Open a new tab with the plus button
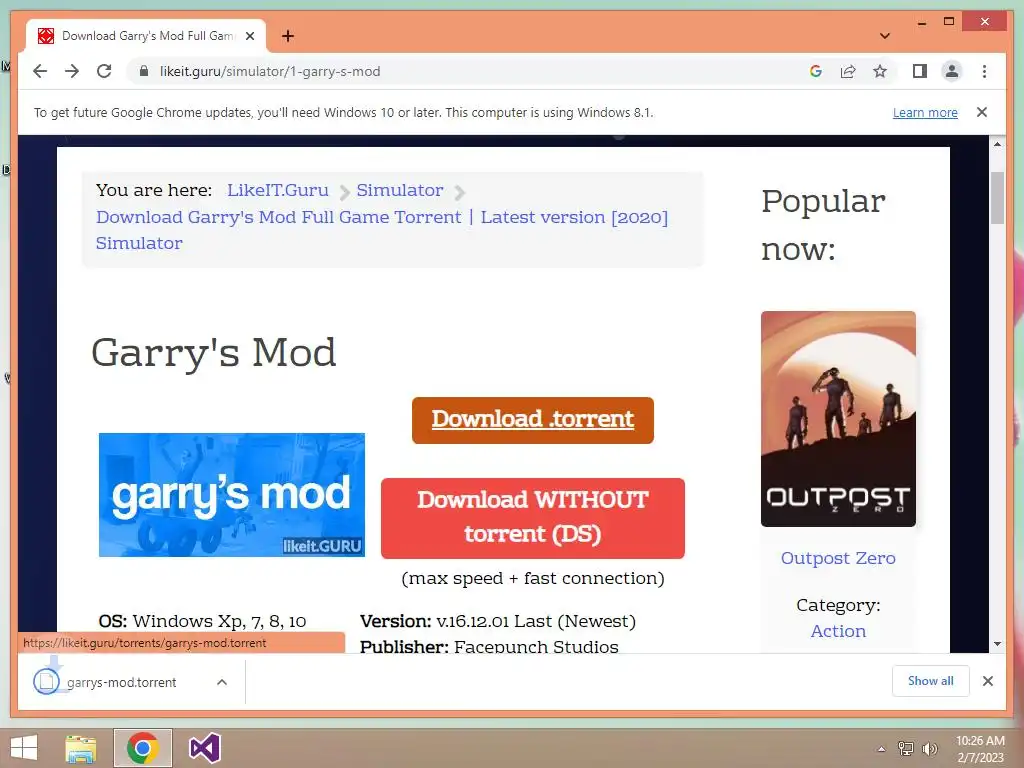 click(x=288, y=36)
